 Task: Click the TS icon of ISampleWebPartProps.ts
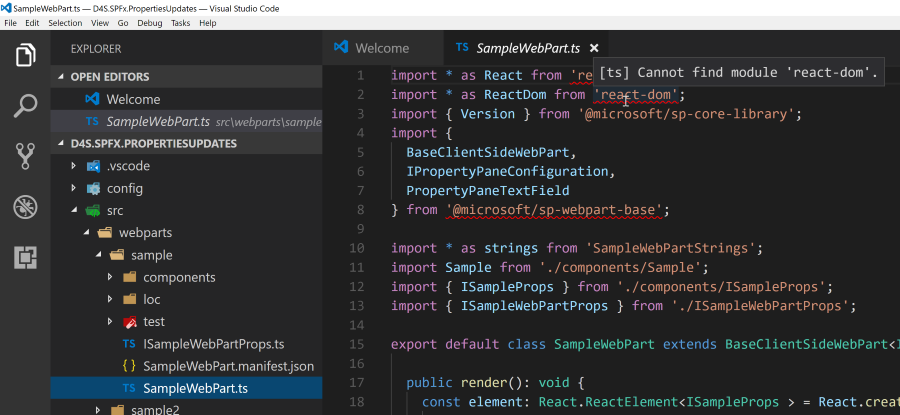coord(129,344)
